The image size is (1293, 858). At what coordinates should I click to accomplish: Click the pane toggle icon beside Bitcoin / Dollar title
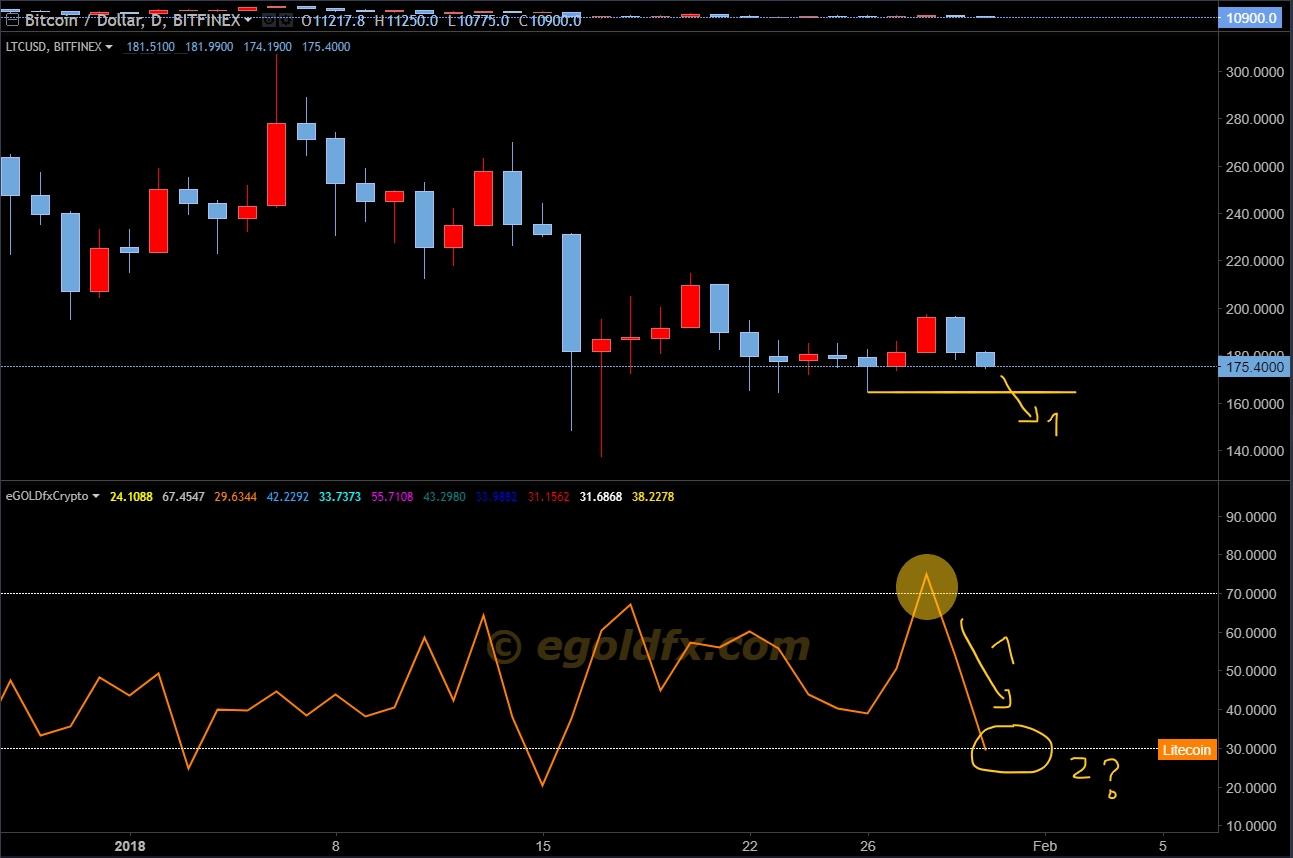(x=10, y=20)
